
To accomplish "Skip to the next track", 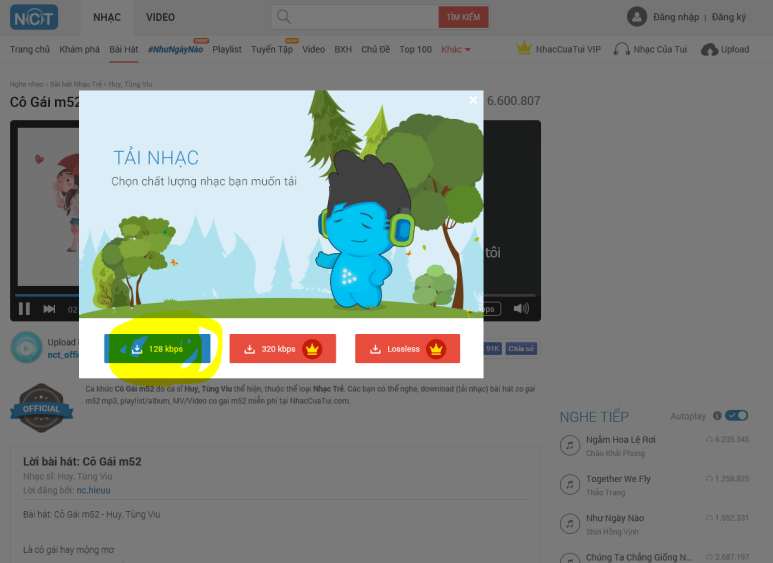I will (x=49, y=309).
